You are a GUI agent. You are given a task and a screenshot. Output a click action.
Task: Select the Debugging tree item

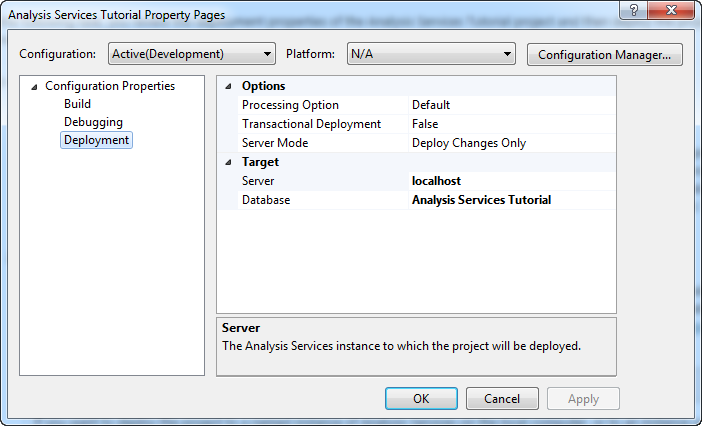pos(93,122)
